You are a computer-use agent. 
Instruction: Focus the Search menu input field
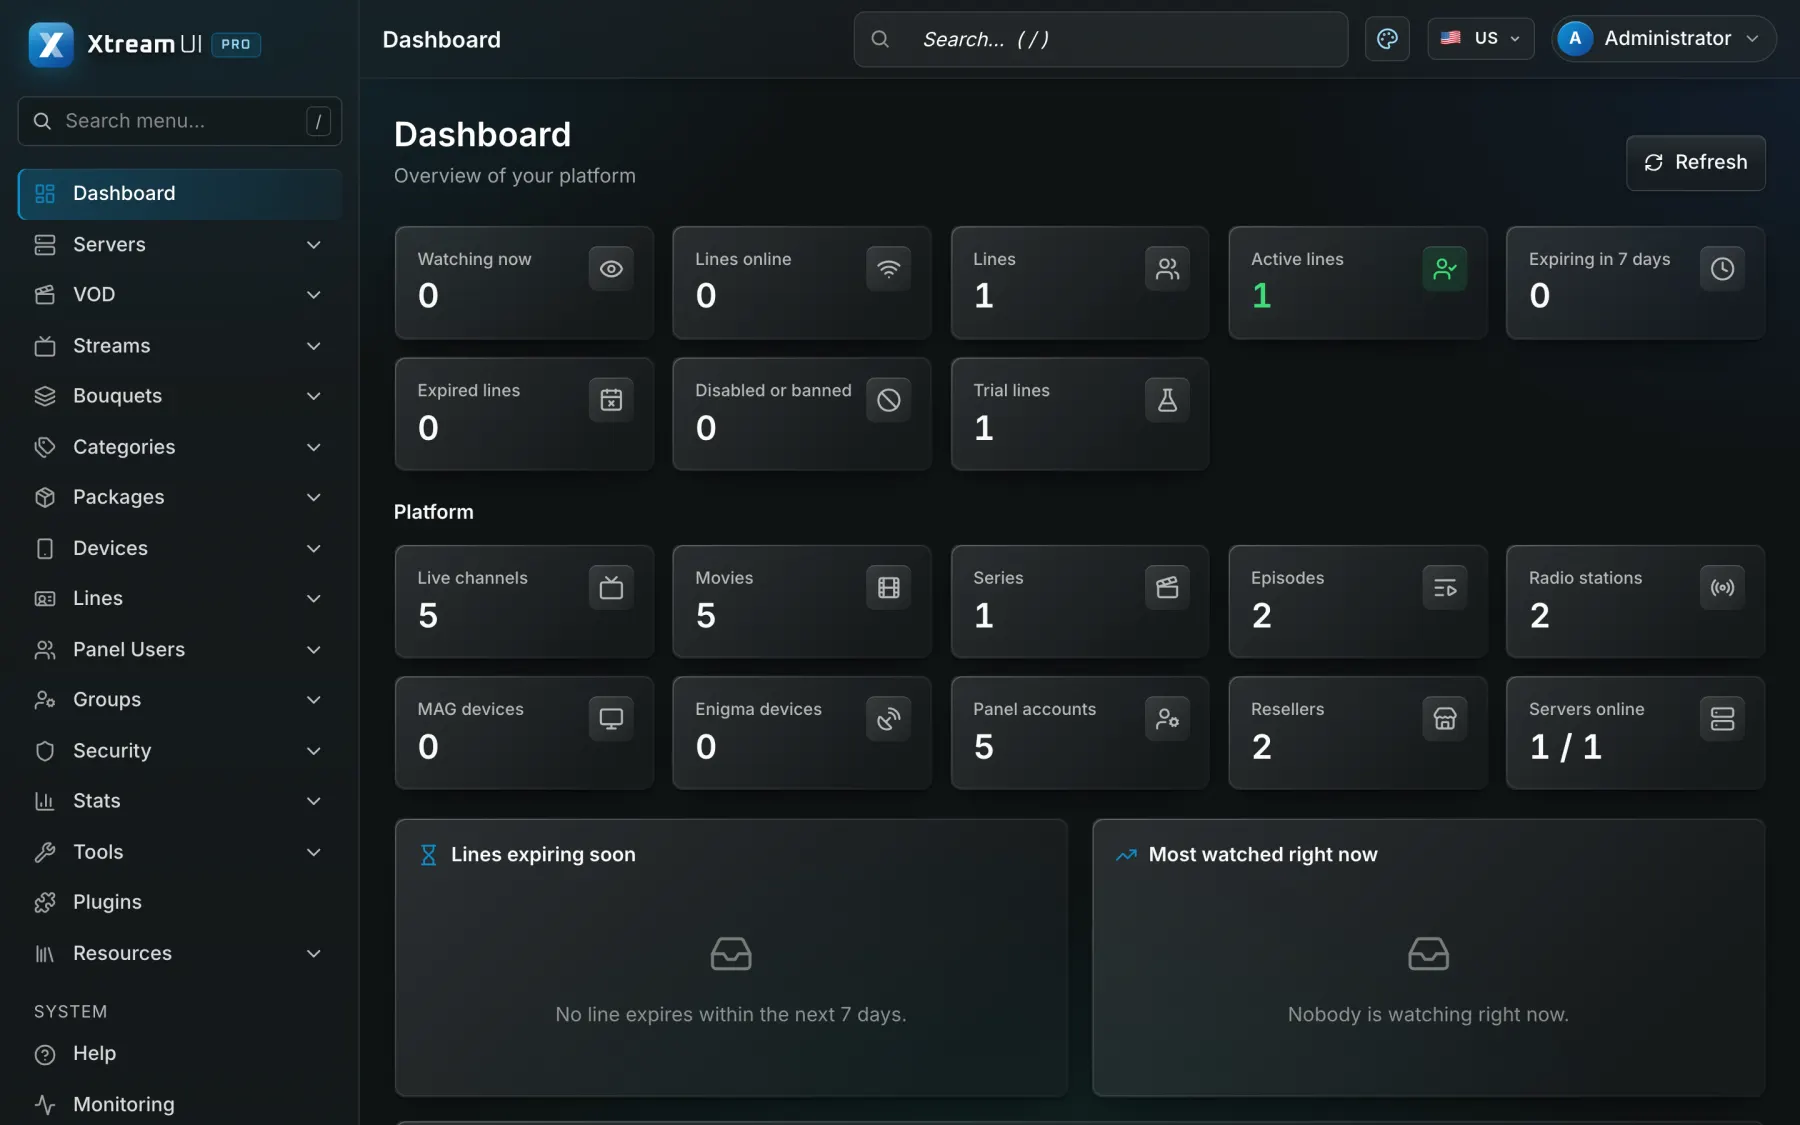(180, 121)
